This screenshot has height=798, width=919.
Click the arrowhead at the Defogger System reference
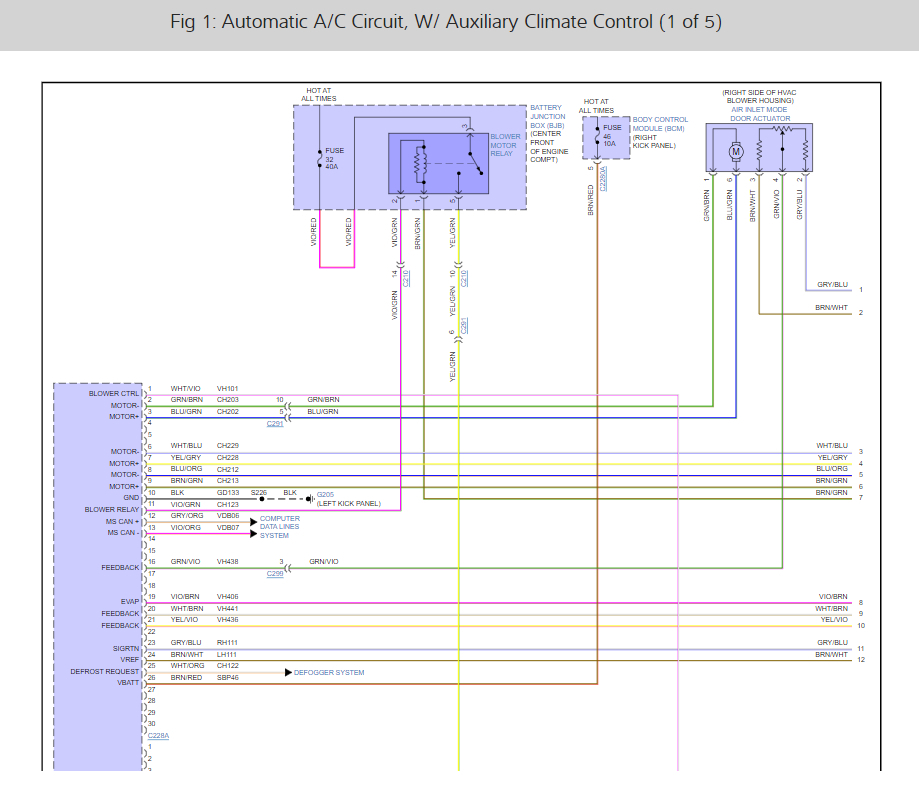pos(288,672)
